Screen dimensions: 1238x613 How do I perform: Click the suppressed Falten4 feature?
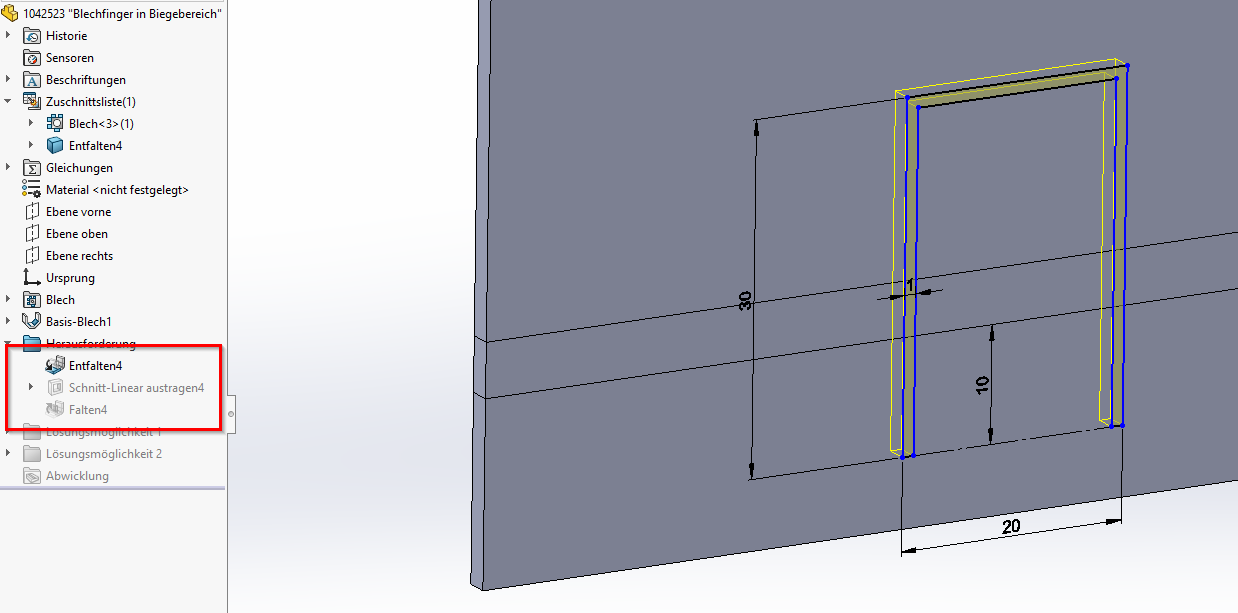tap(87, 410)
